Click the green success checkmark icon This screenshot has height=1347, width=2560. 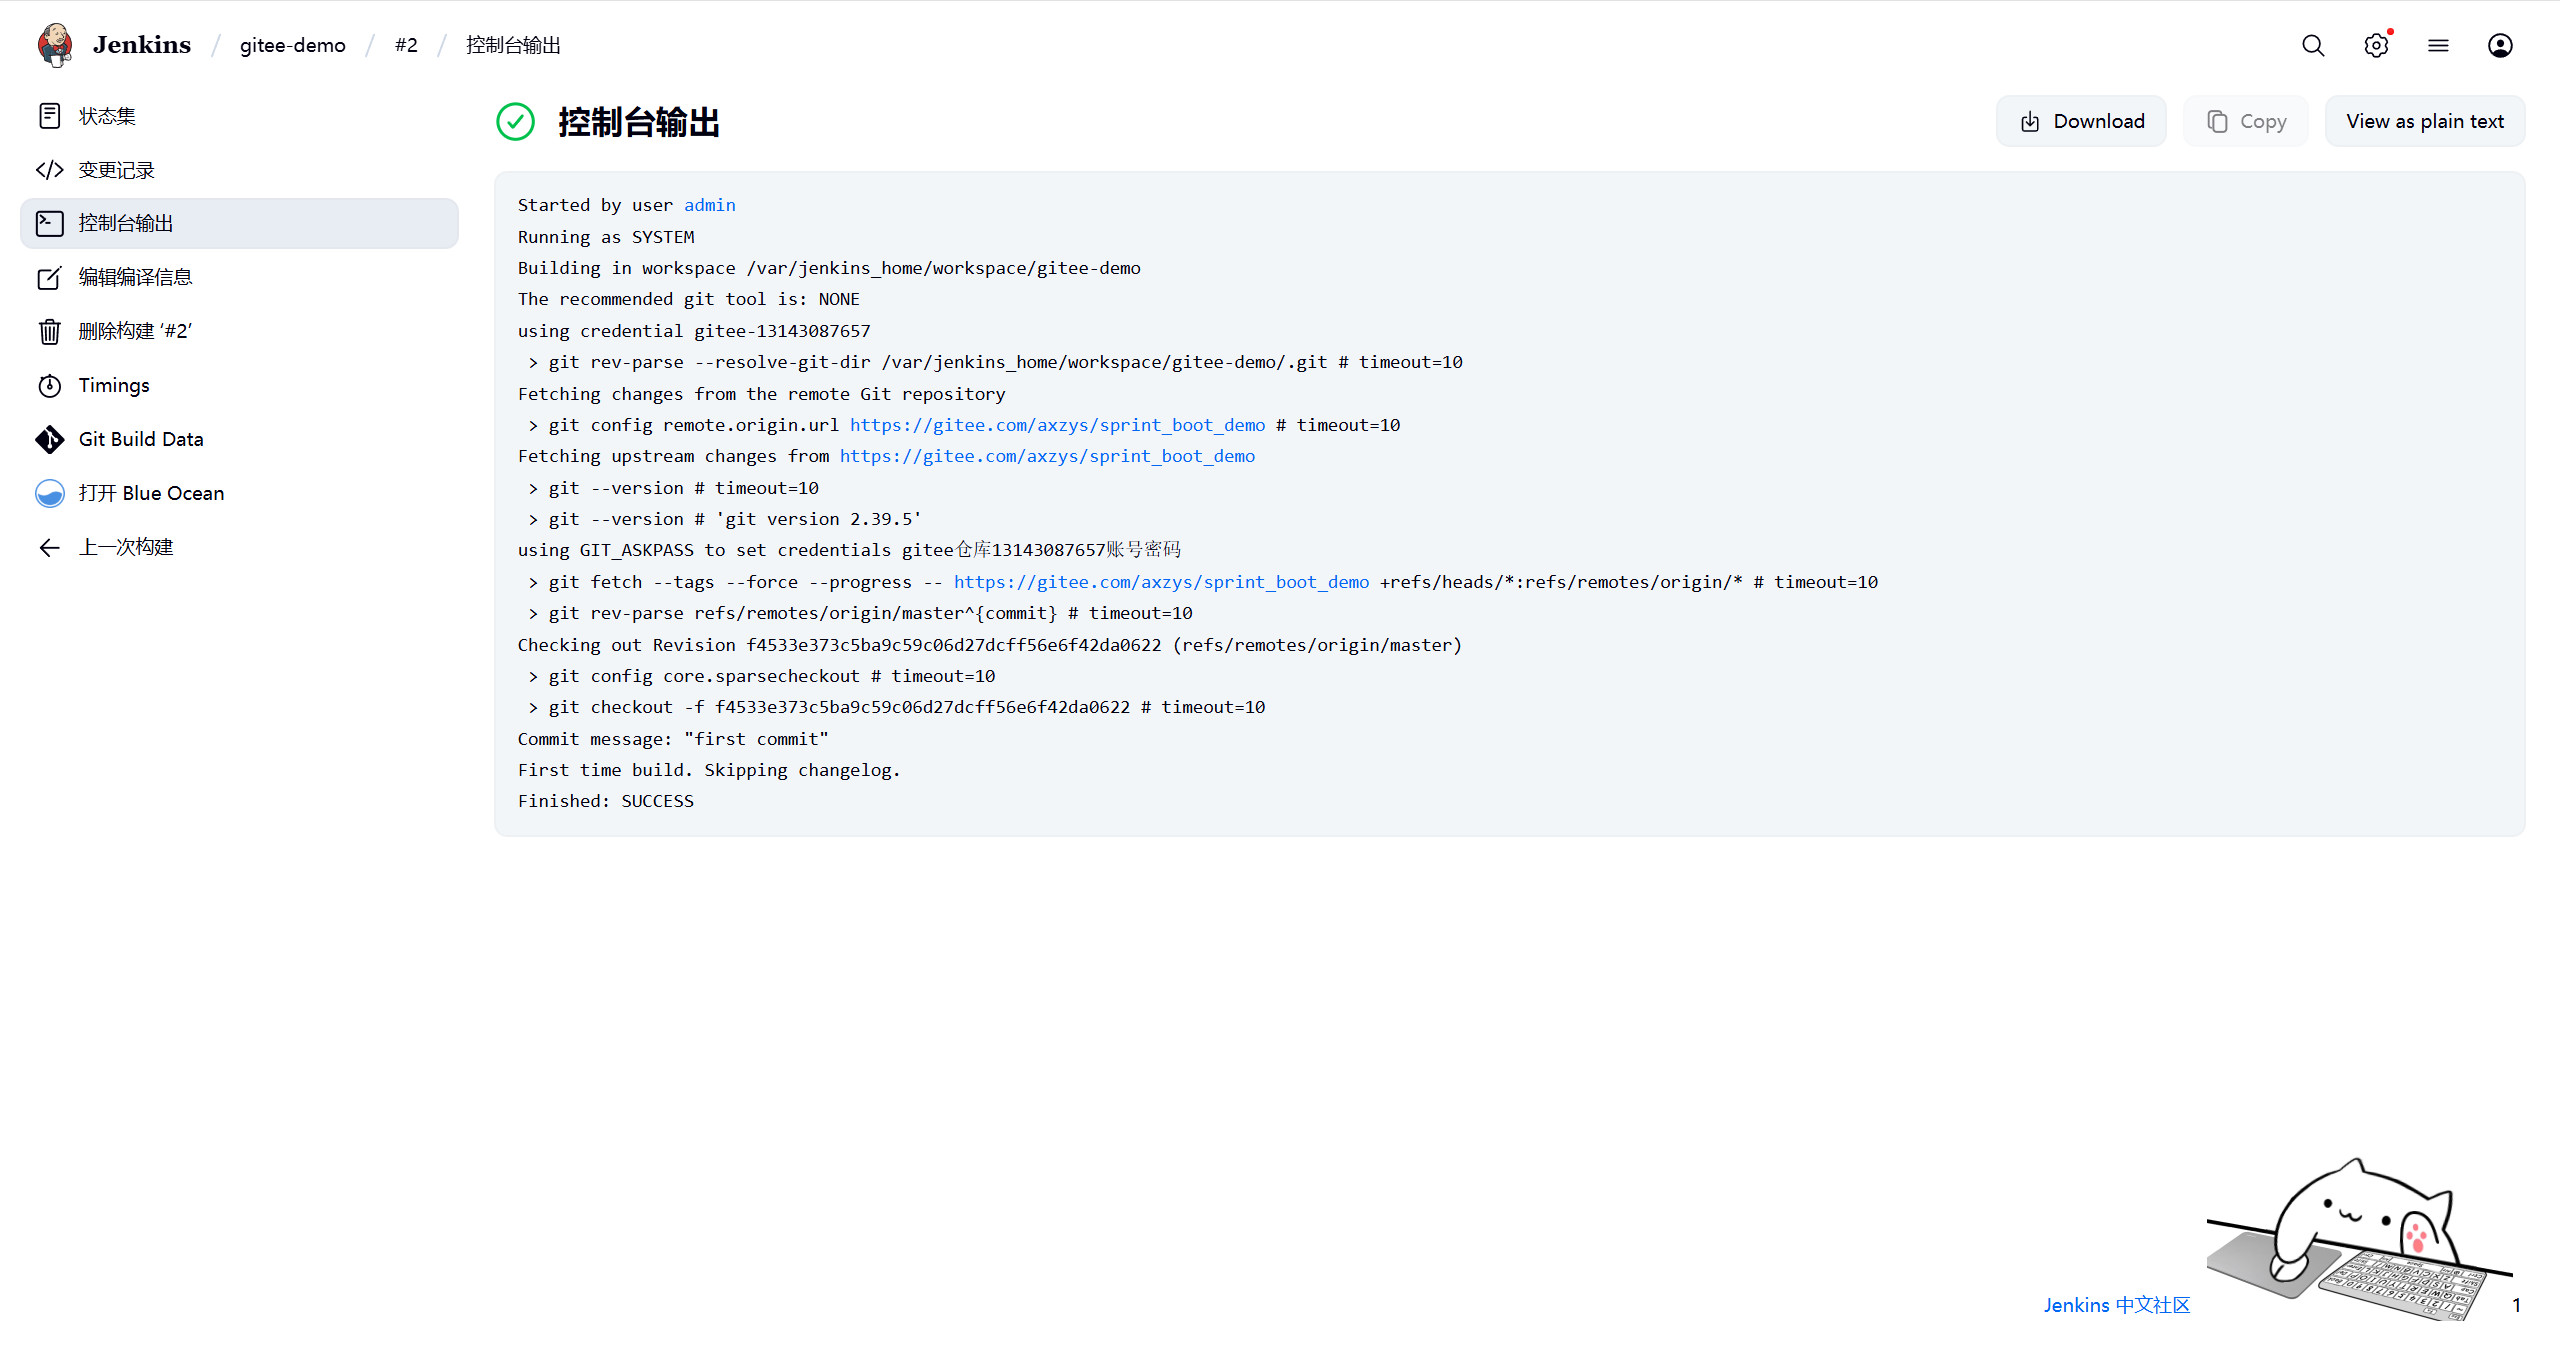pyautogui.click(x=516, y=122)
